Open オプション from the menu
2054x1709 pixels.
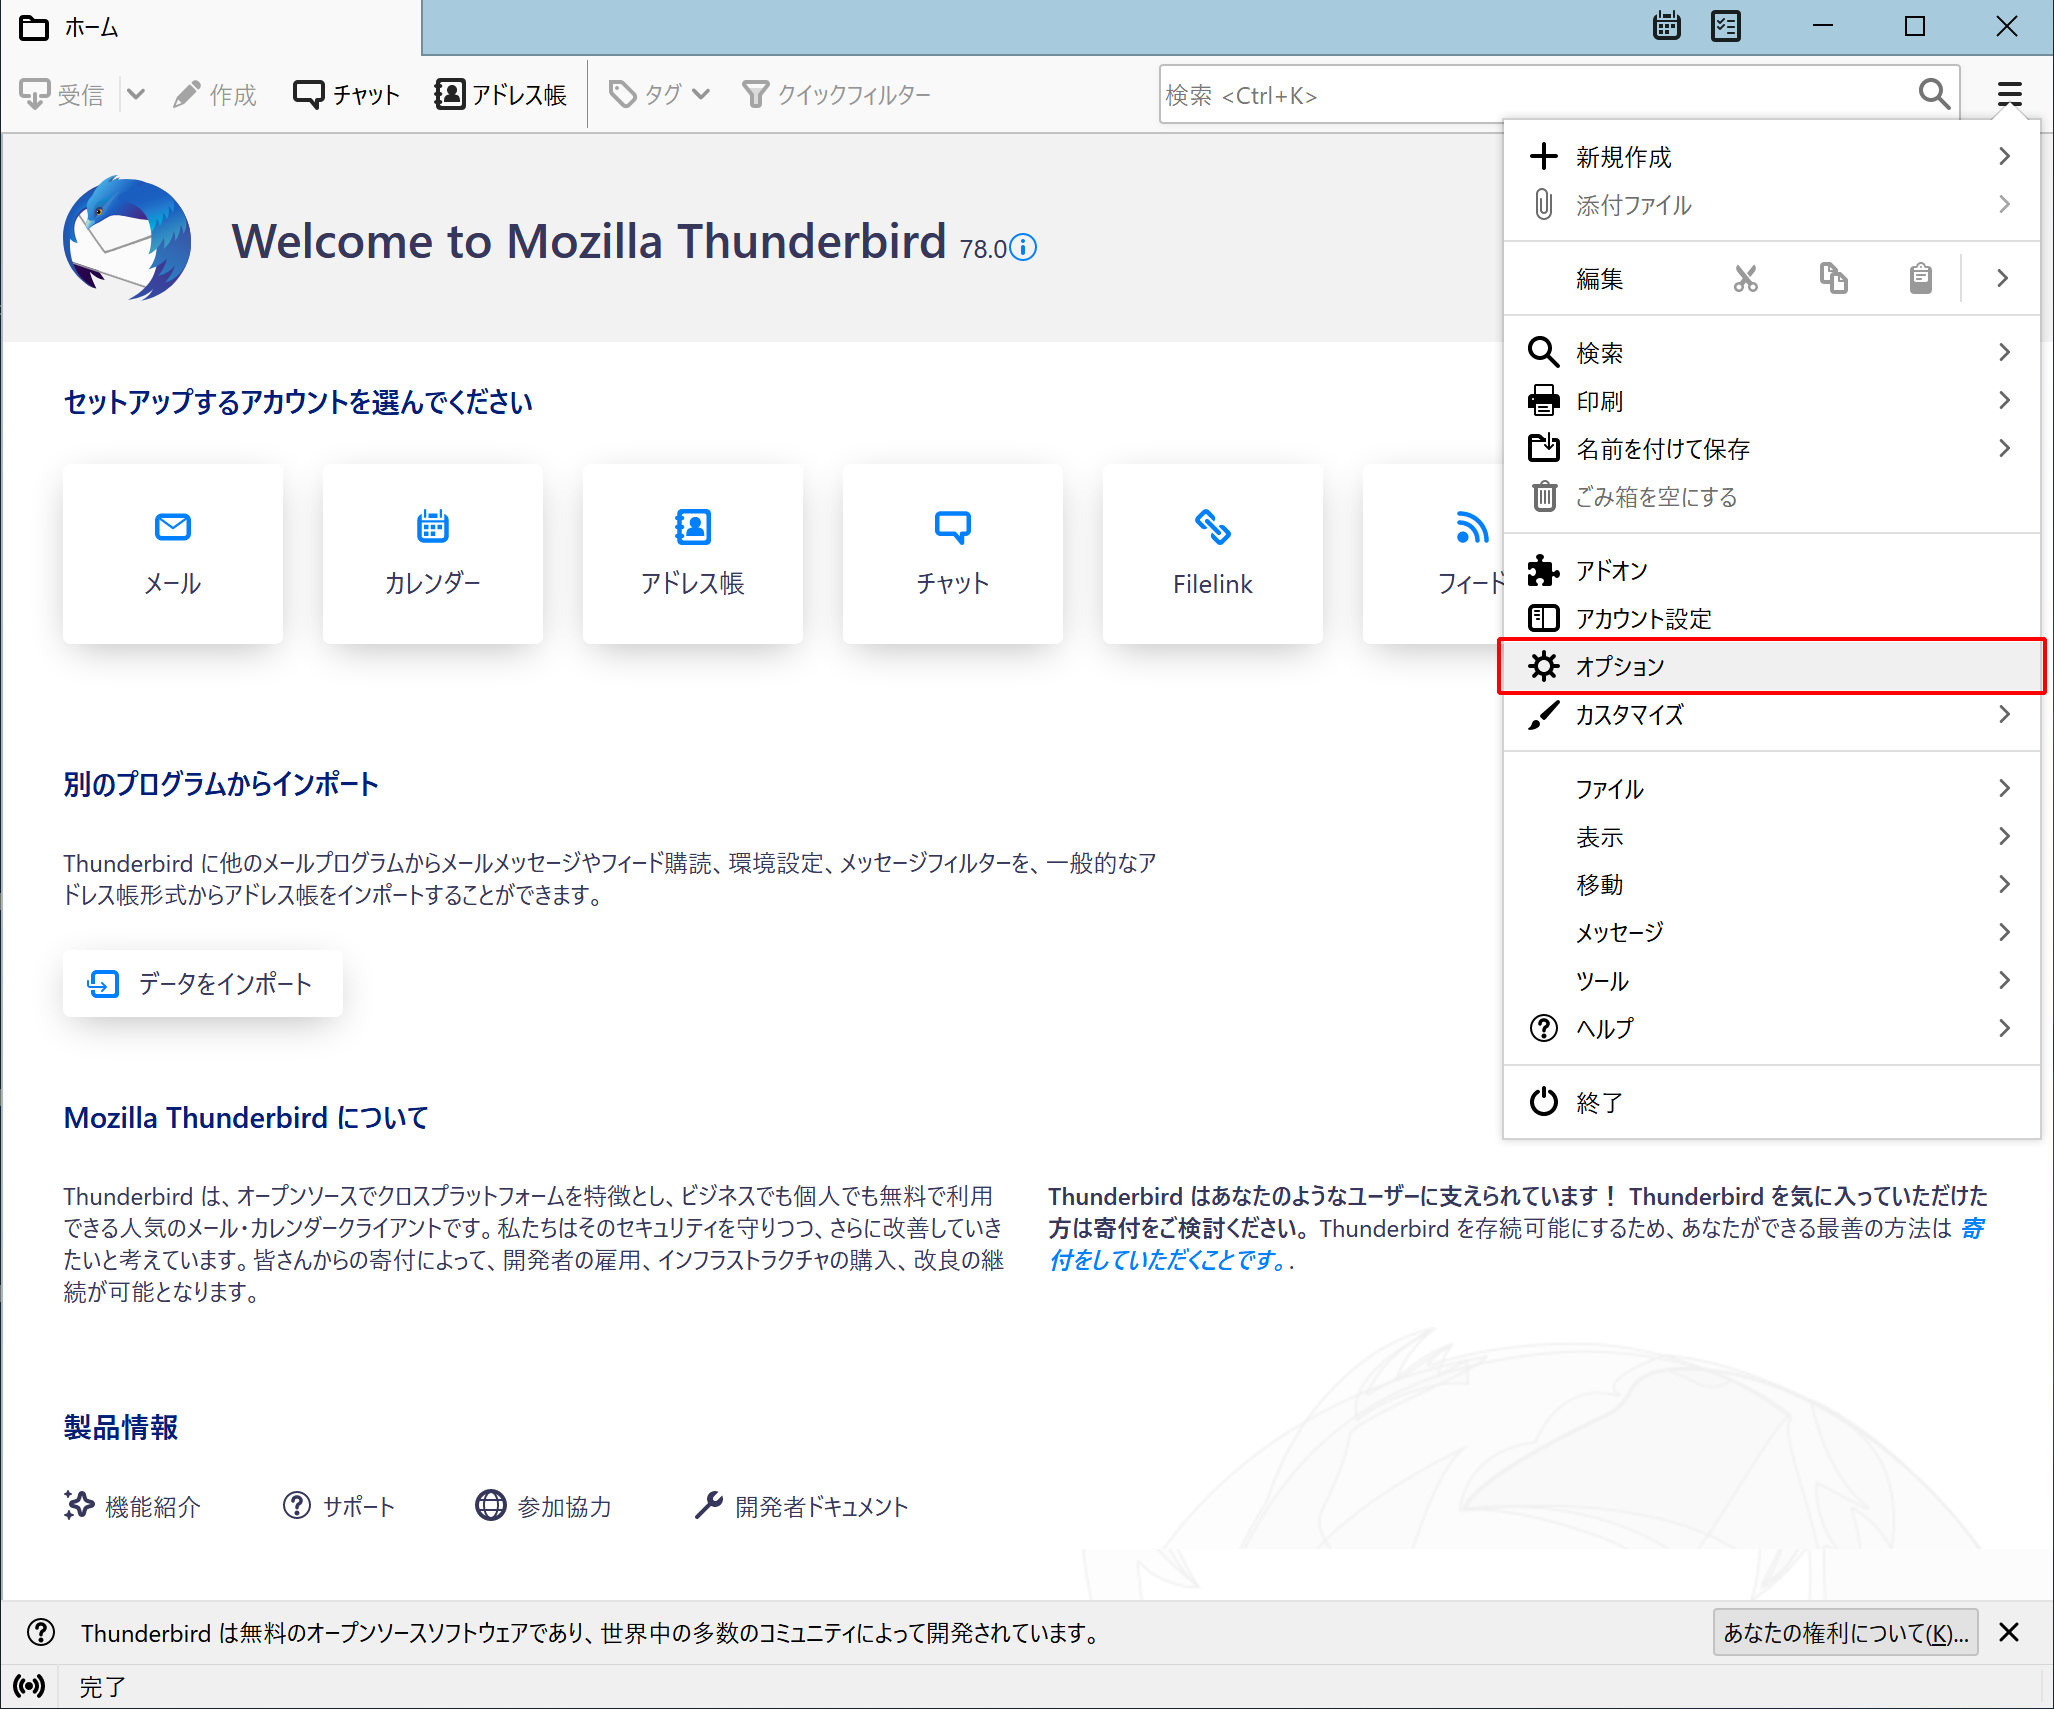pos(1771,666)
